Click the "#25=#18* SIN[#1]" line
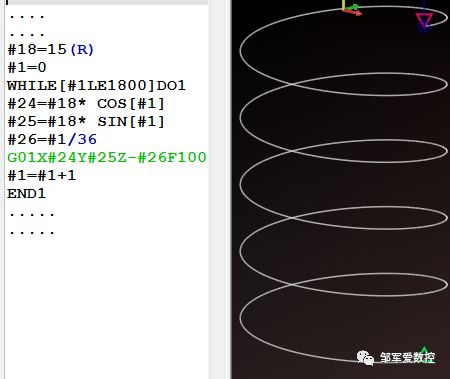The height and width of the screenshot is (379, 450). (86, 122)
